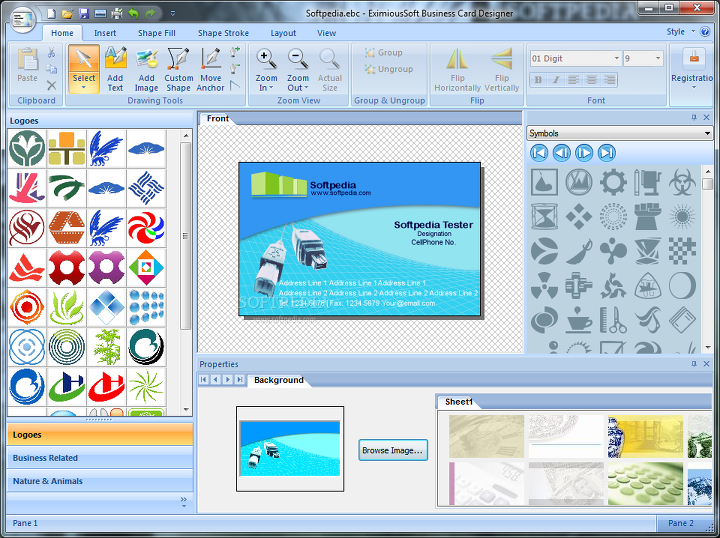This screenshot has width=720, height=538.
Task: Go to previous symbols page
Action: (x=561, y=153)
